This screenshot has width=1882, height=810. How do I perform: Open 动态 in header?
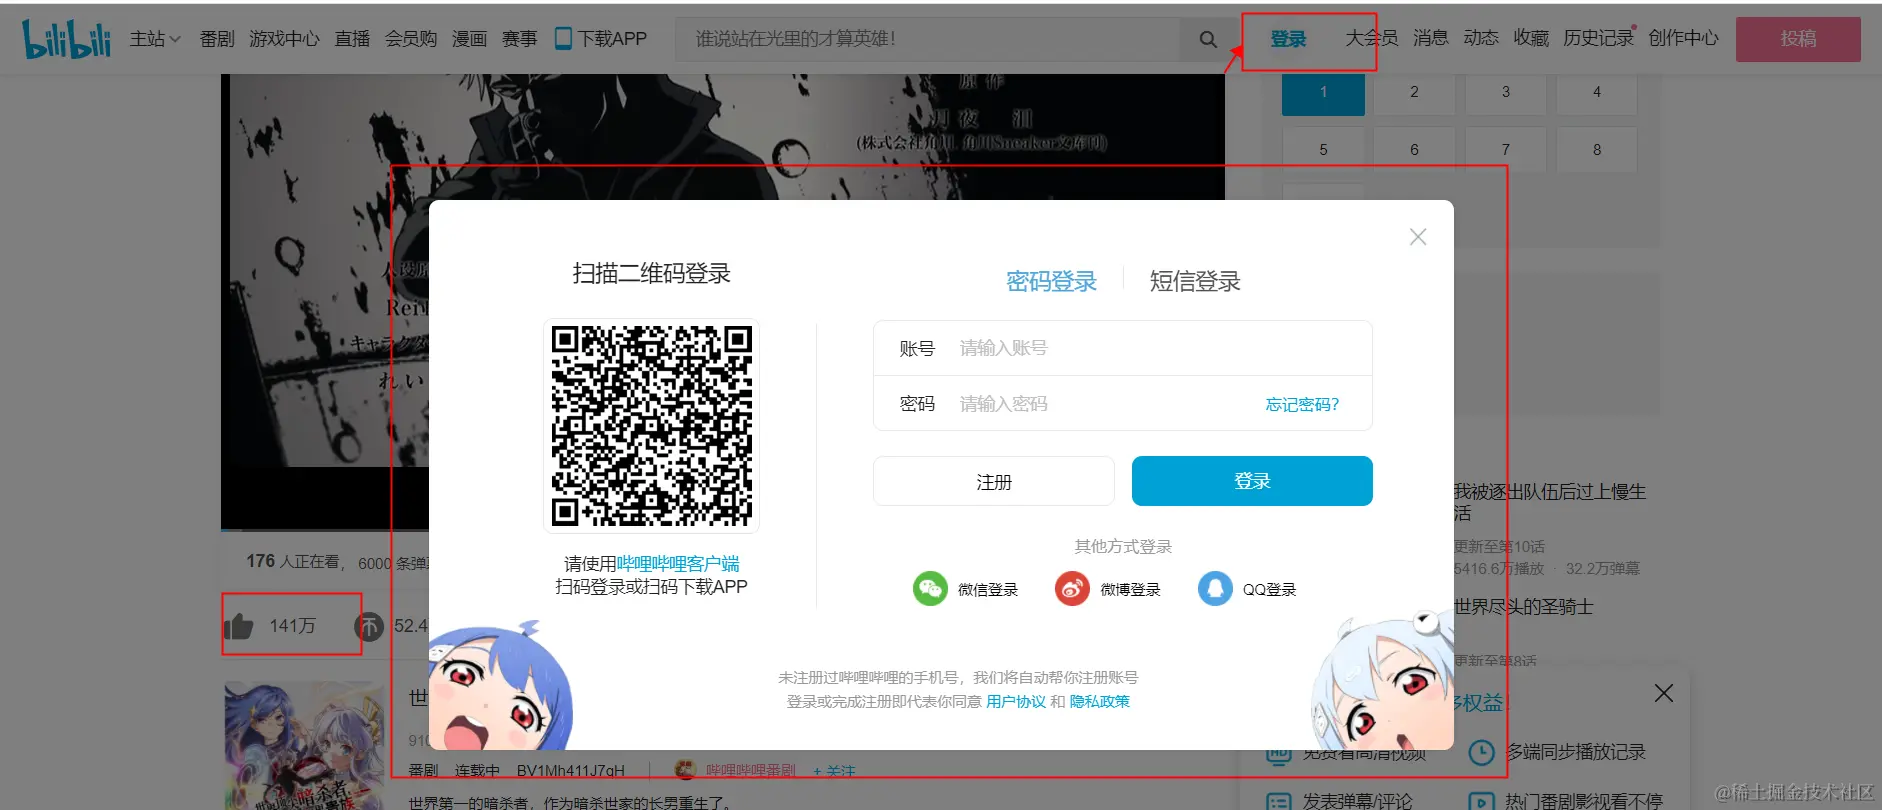click(x=1480, y=38)
